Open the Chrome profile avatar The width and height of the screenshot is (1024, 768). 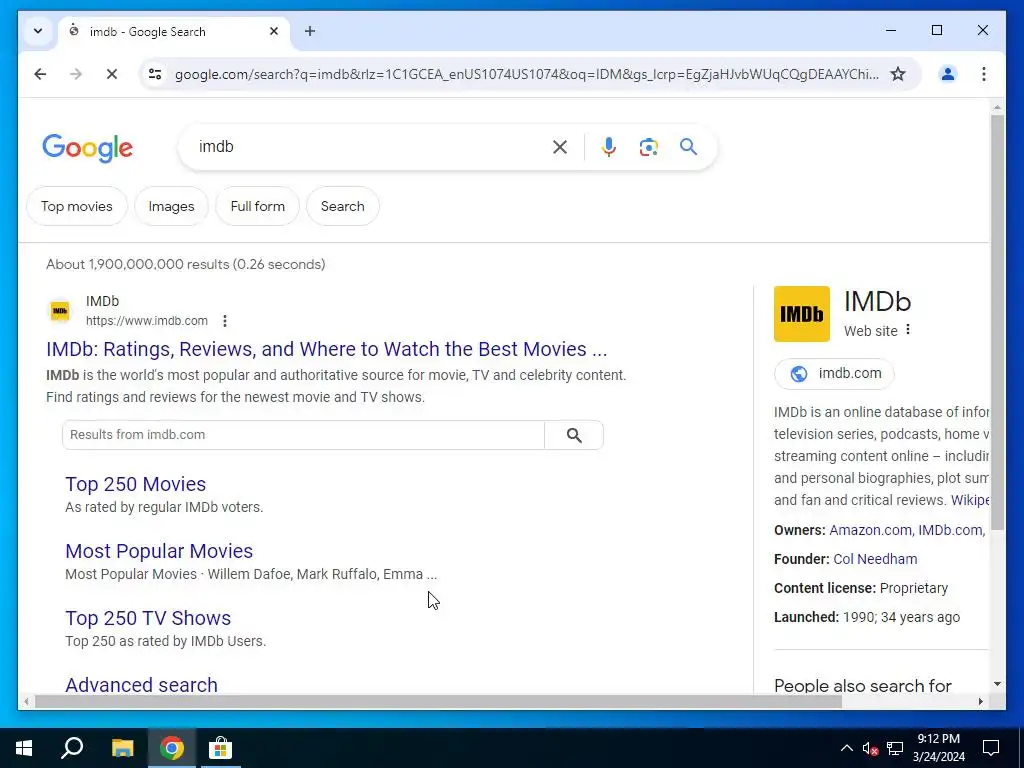[x=948, y=74]
